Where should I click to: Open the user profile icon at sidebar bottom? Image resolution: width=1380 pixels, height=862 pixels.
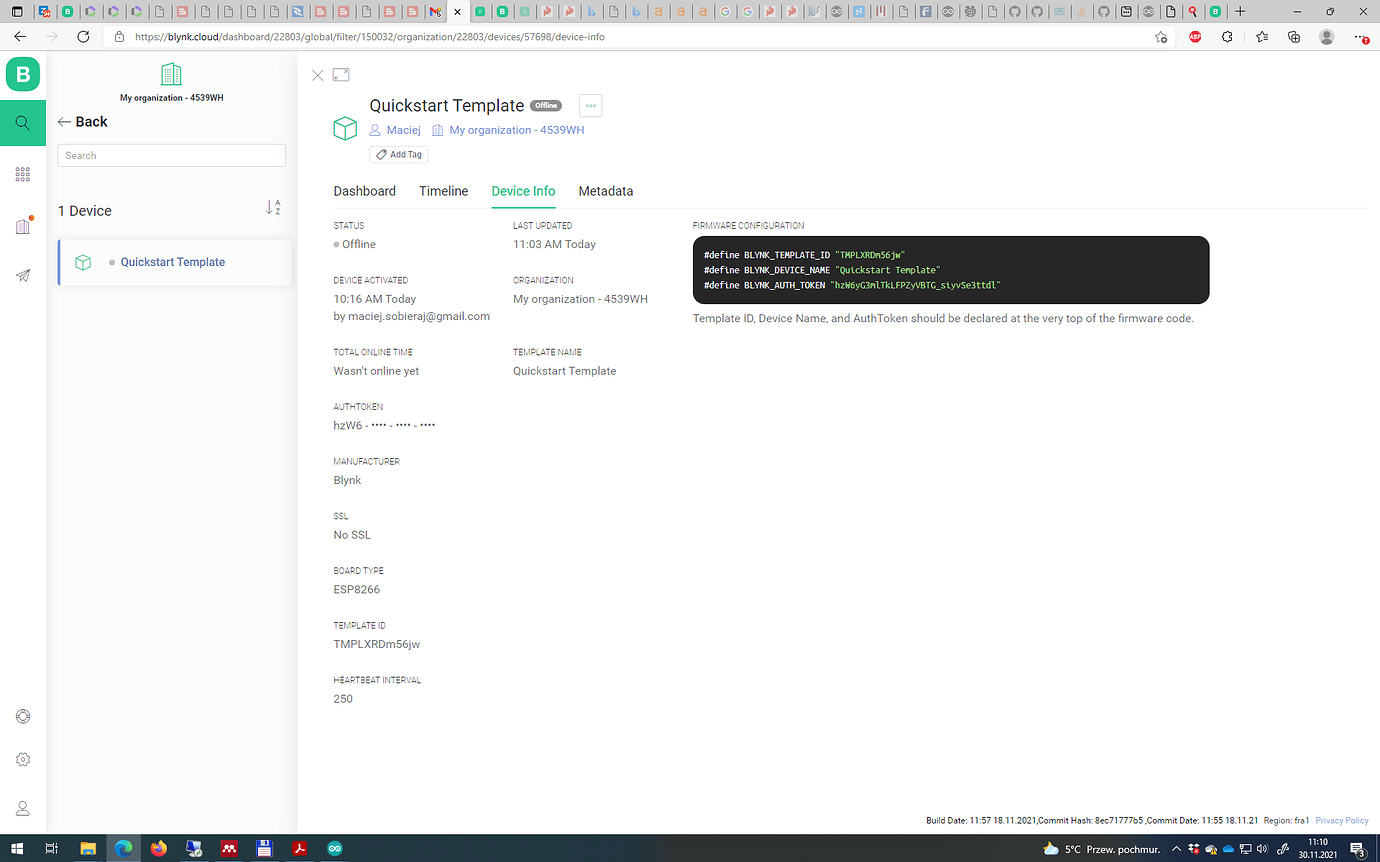click(x=23, y=808)
